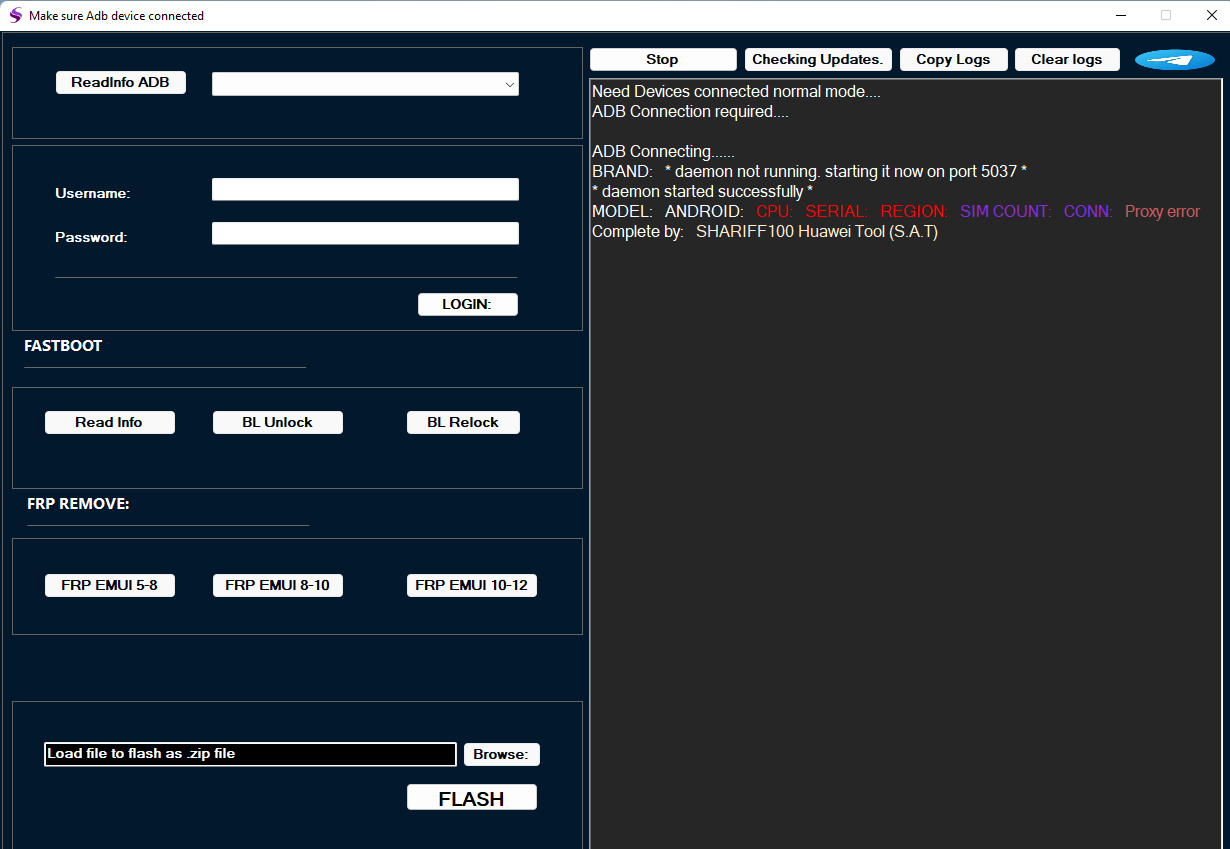Stop the current operation

[662, 60]
